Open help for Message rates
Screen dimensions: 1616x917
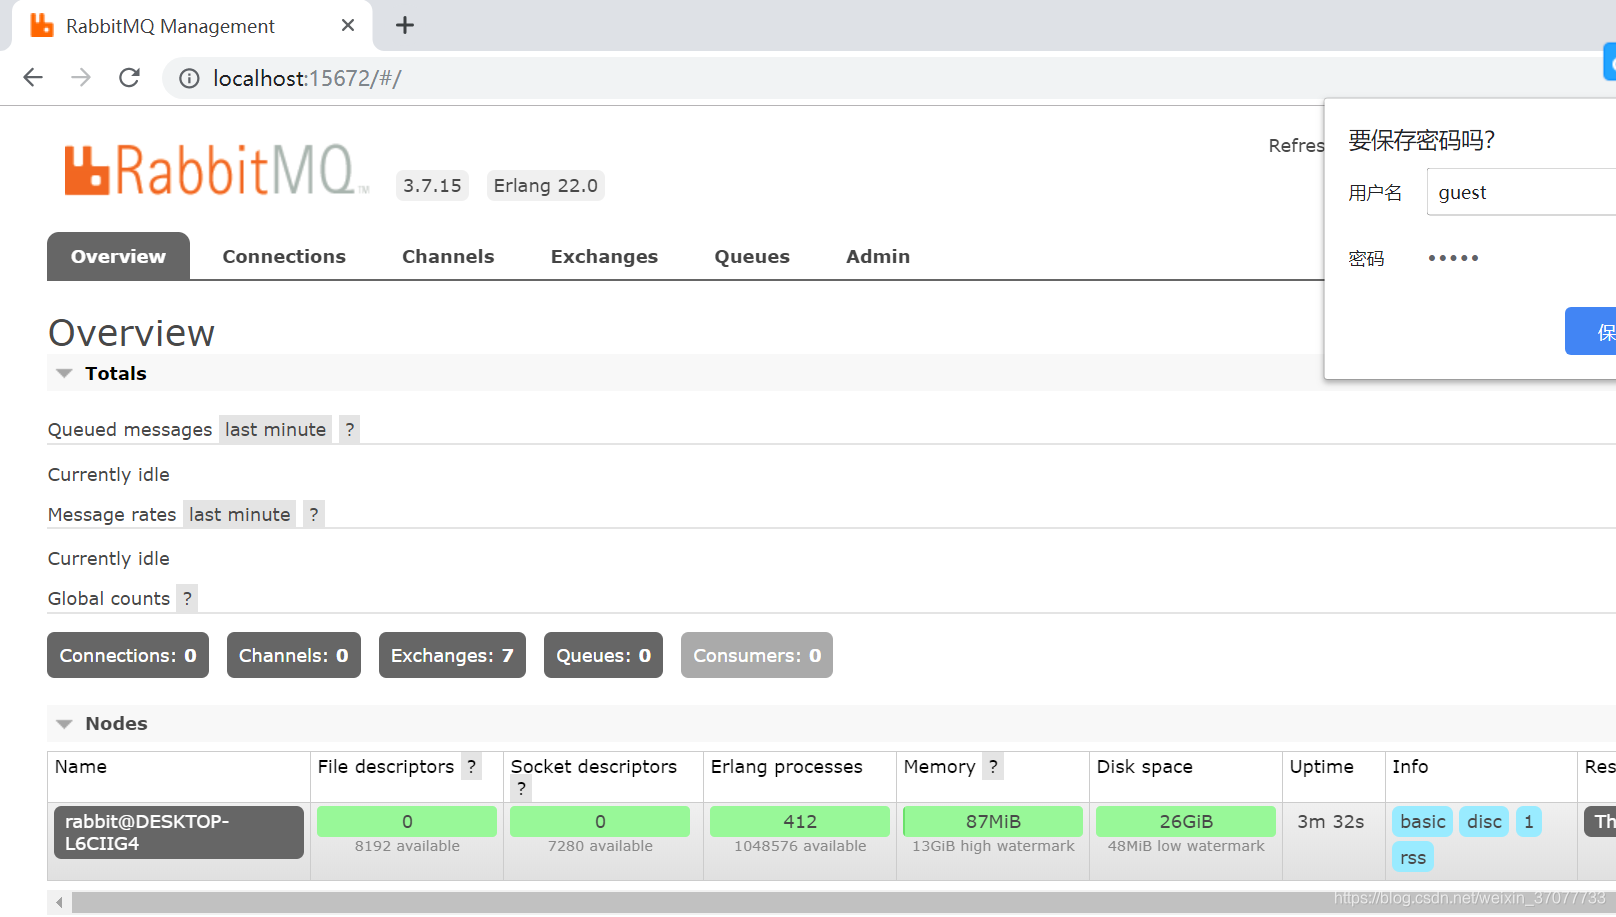(x=314, y=514)
